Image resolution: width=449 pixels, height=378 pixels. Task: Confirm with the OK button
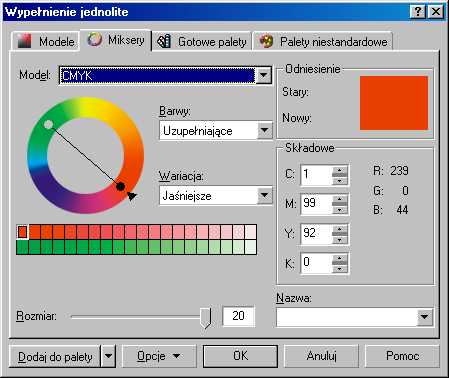pos(240,356)
